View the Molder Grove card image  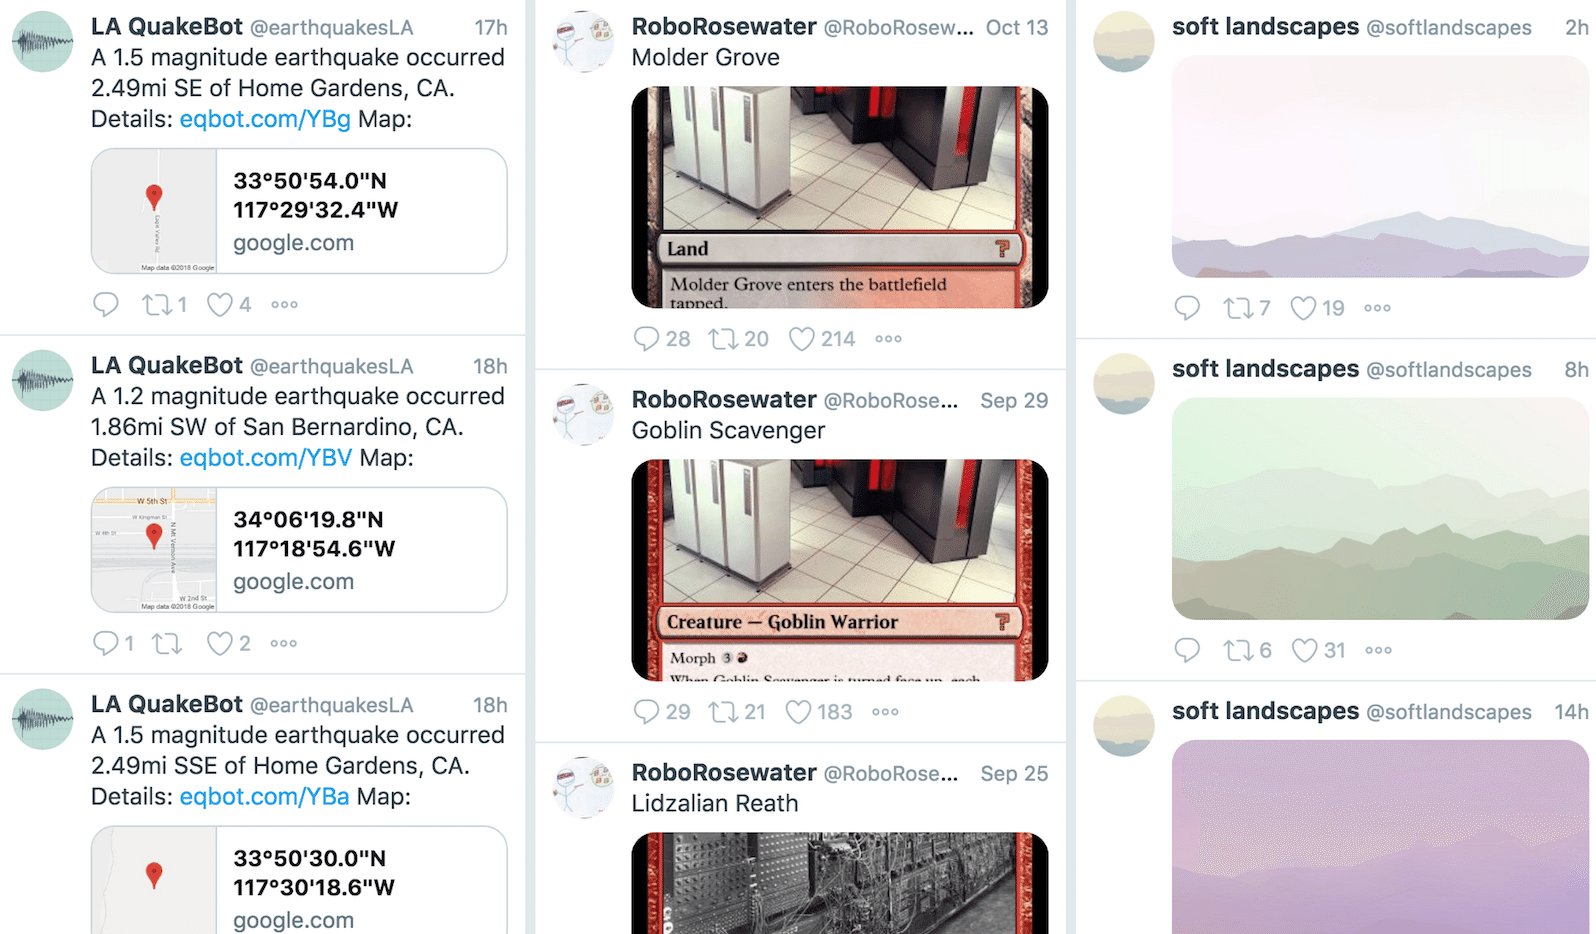840,197
